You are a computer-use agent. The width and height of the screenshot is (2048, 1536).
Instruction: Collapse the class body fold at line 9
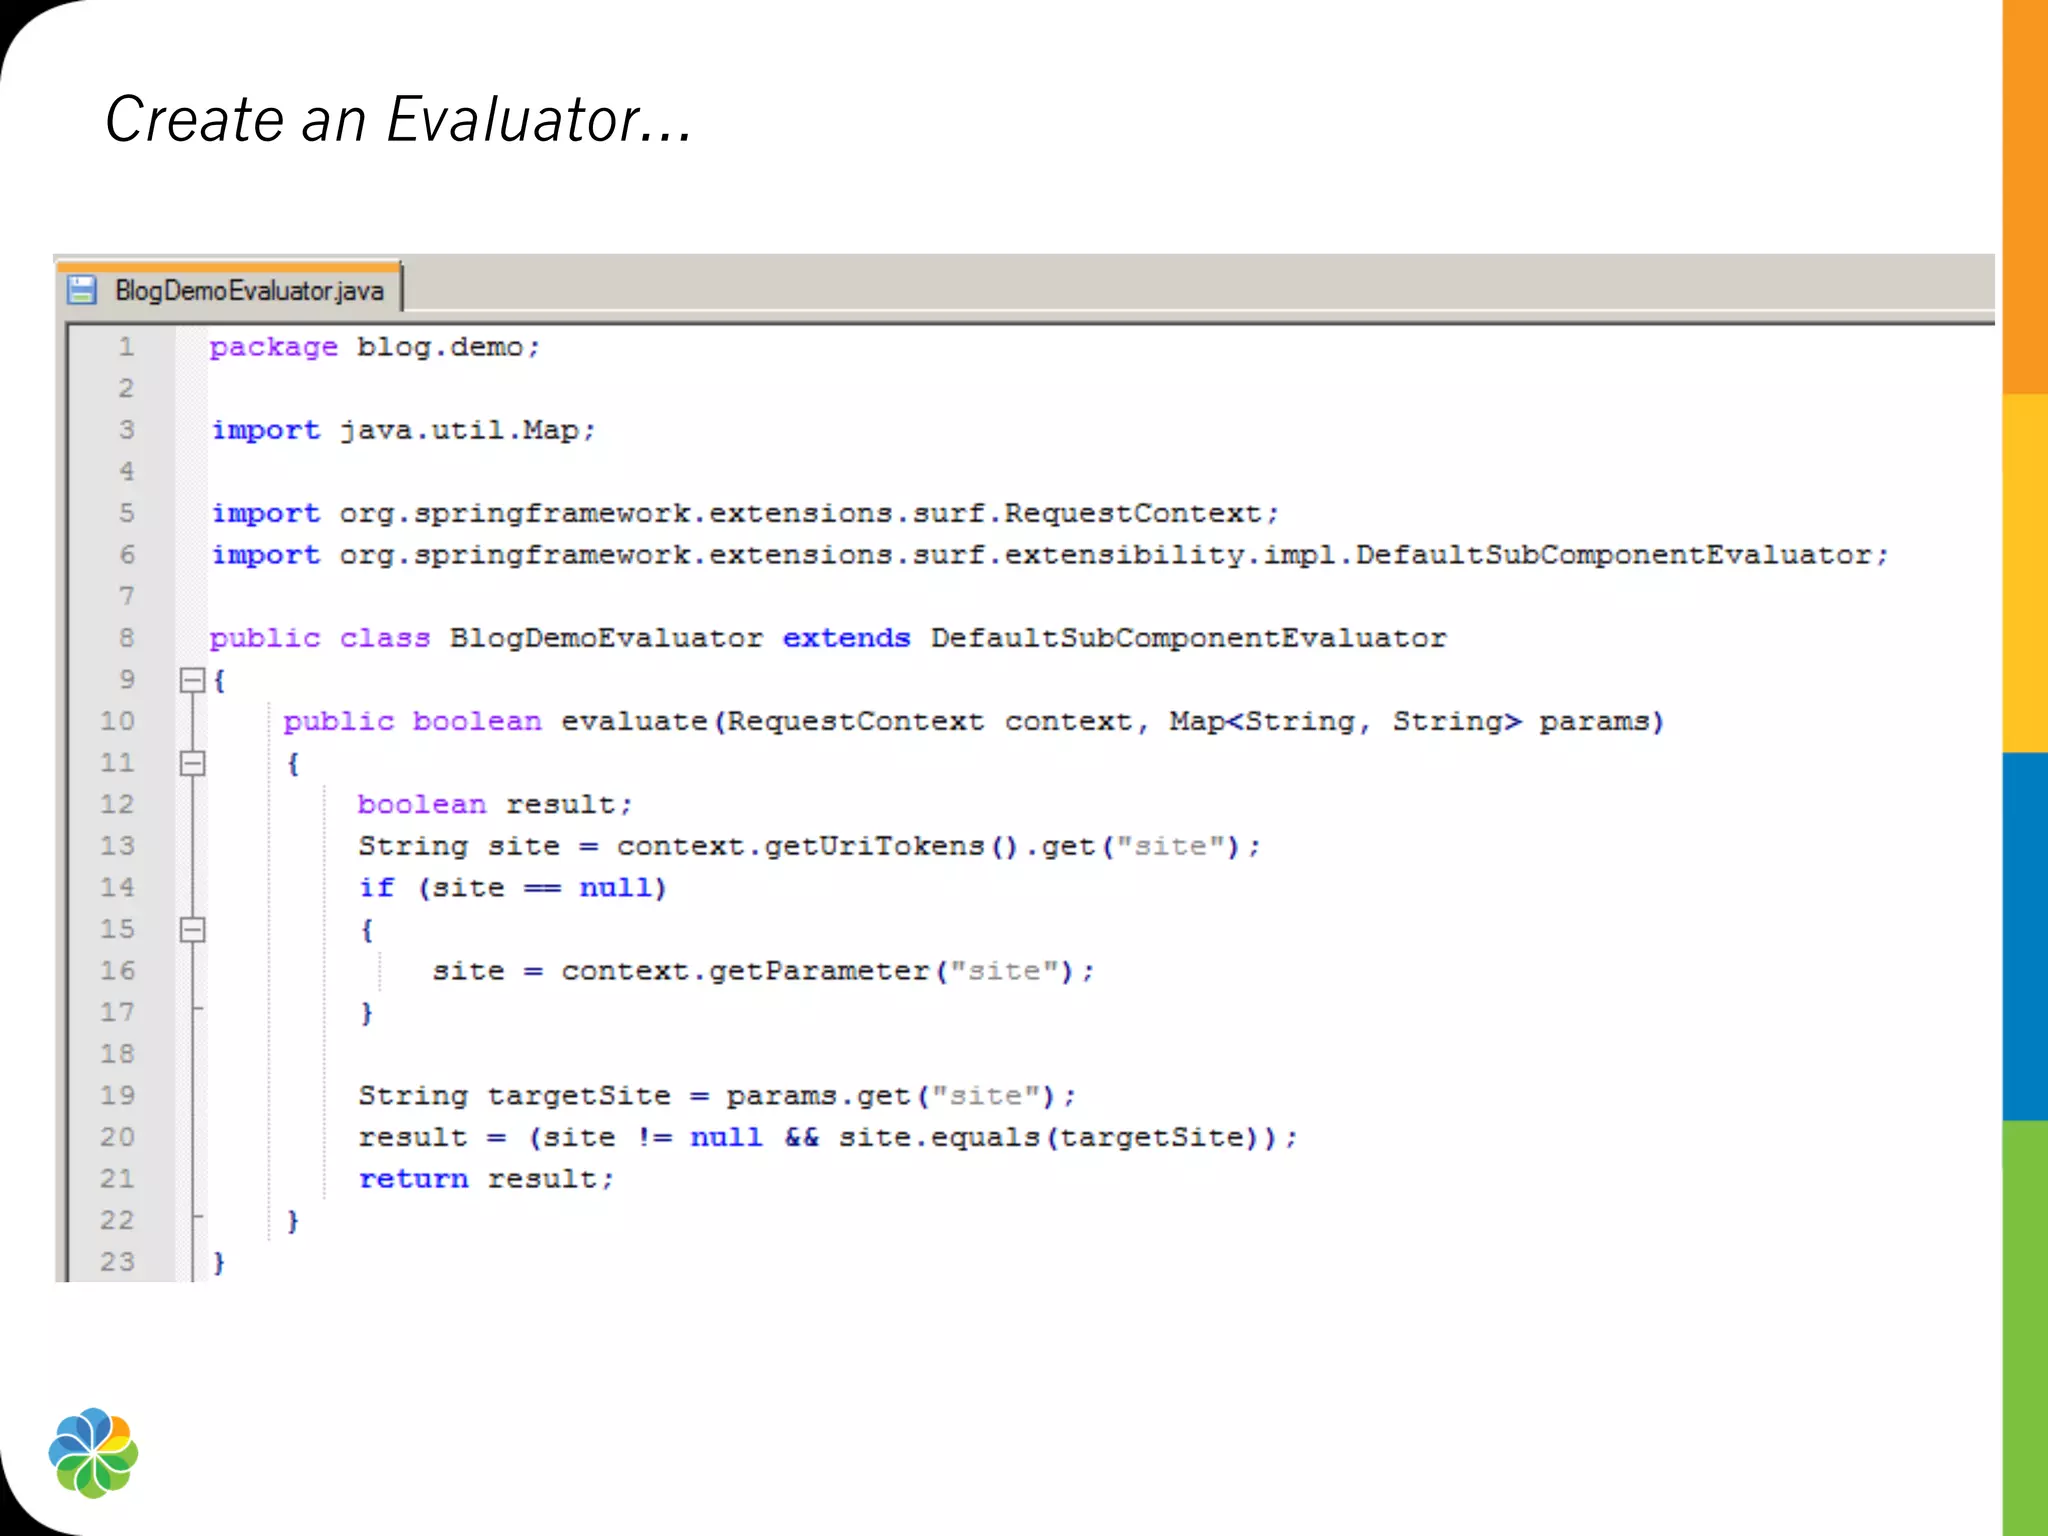192,681
